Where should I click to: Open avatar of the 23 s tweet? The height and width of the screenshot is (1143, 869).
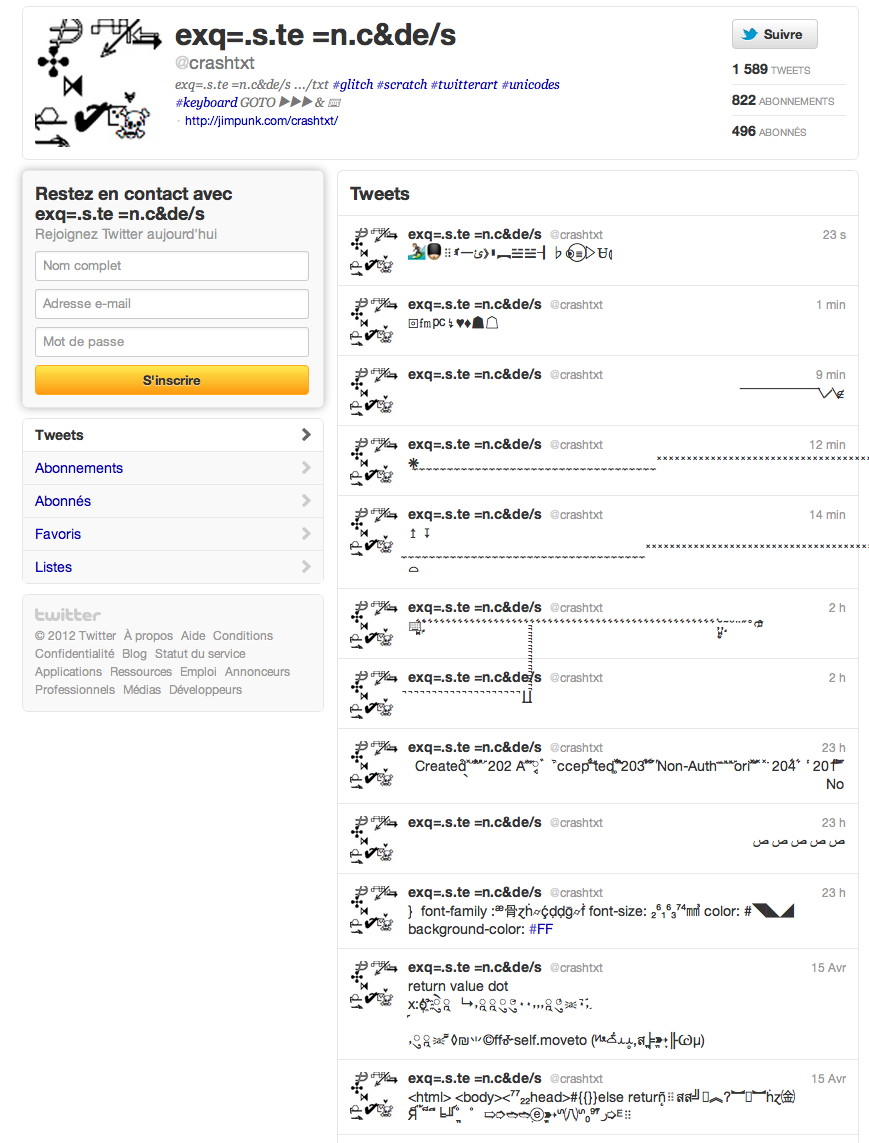[x=373, y=251]
